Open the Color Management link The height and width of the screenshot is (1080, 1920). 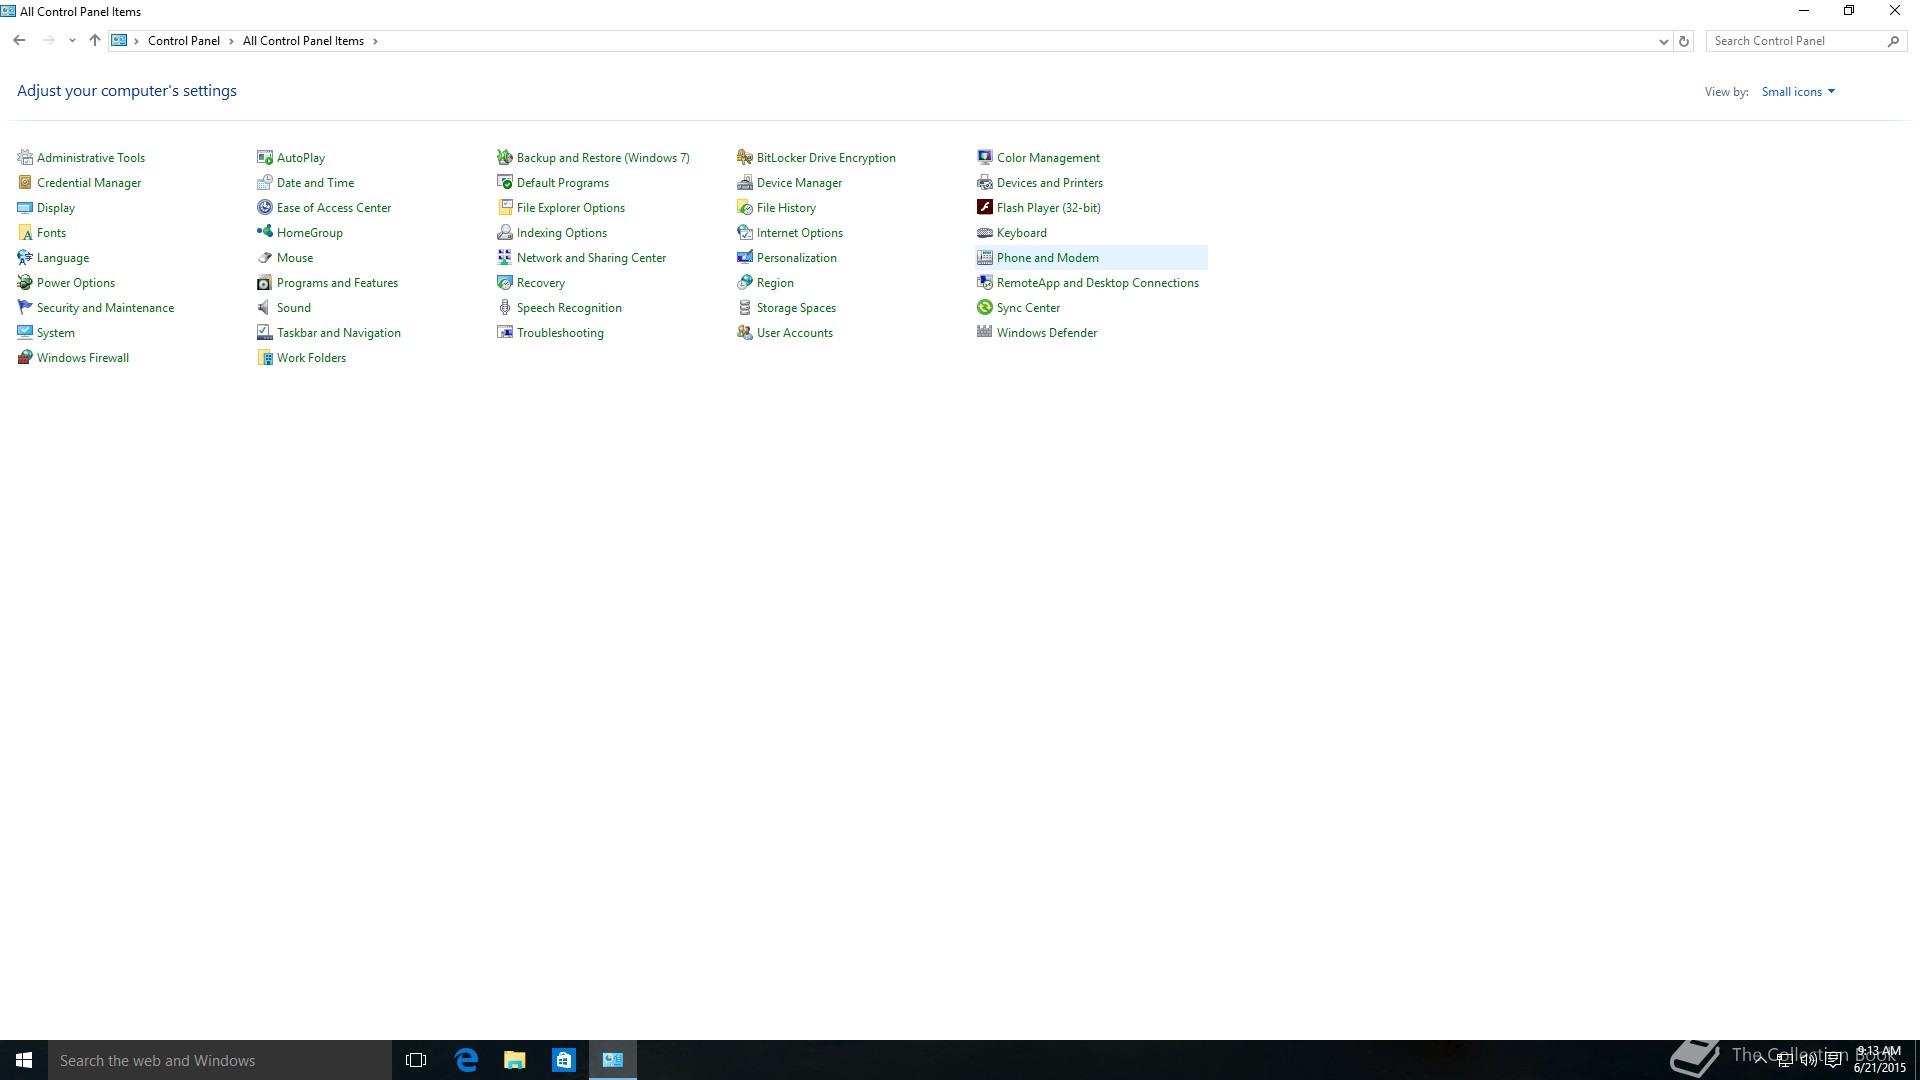tap(1048, 158)
